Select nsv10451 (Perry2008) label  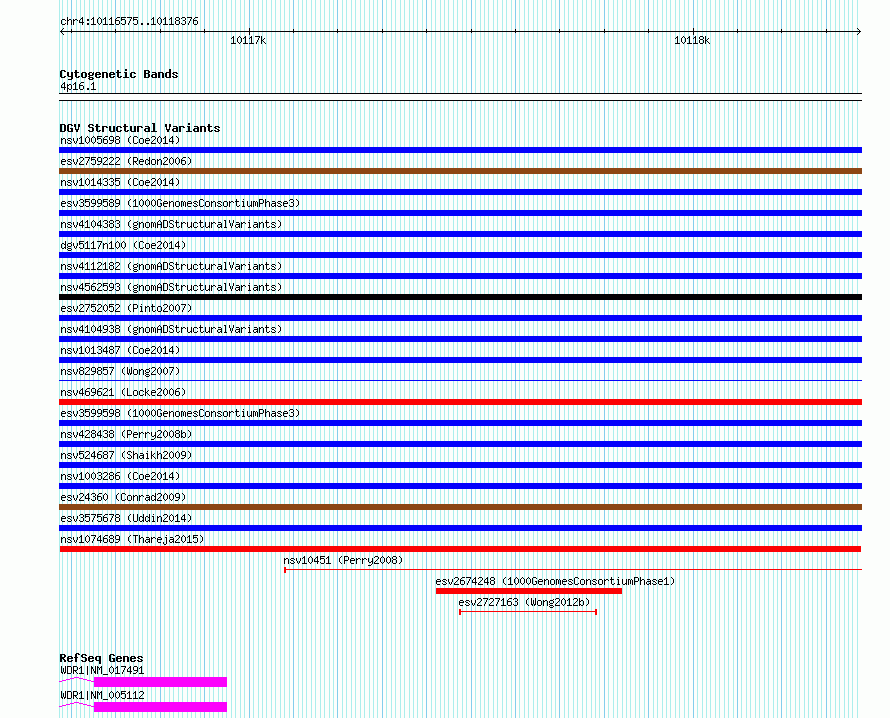coord(343,560)
